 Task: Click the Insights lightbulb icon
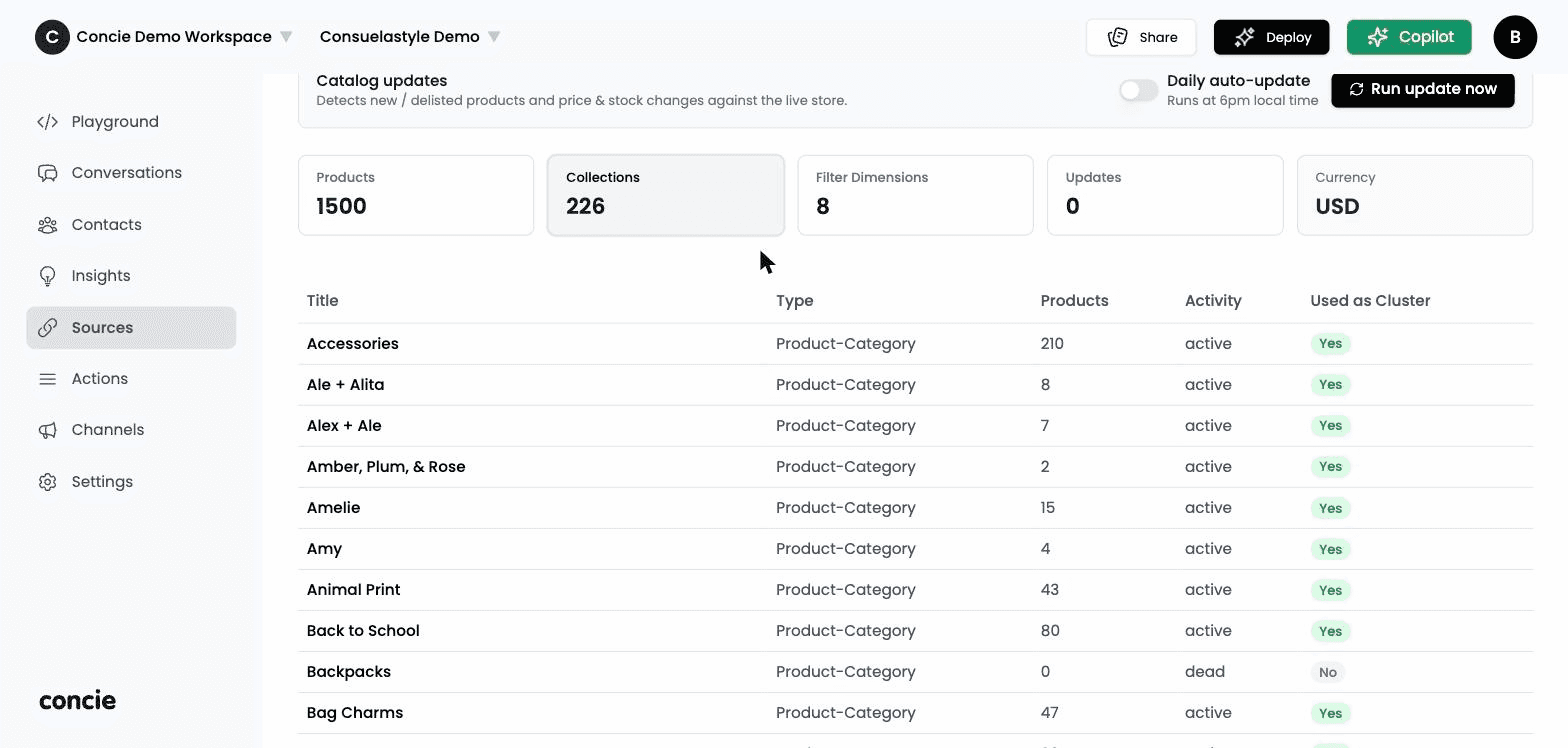click(47, 276)
